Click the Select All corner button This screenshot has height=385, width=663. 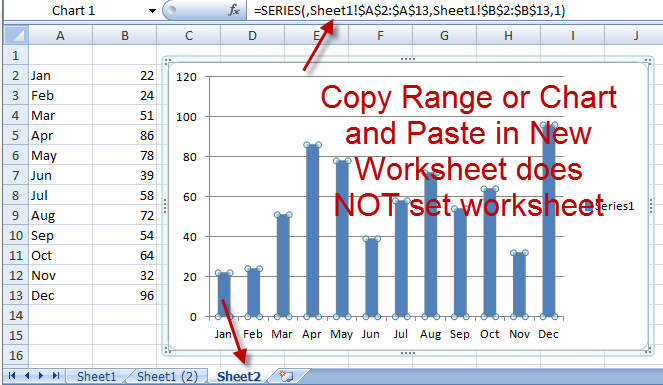pos(16,35)
